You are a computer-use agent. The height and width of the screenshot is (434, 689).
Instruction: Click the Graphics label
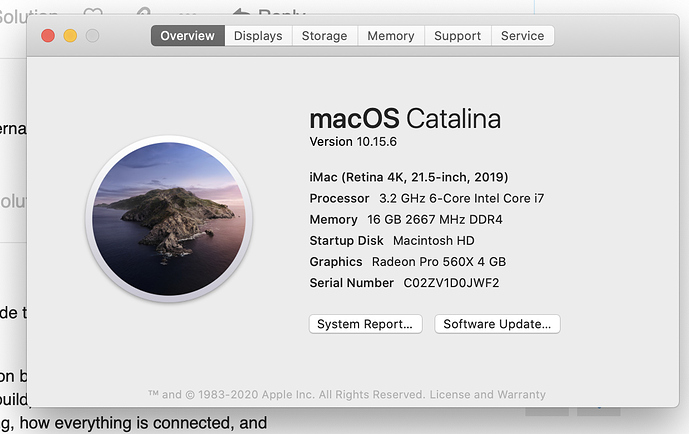tap(336, 261)
